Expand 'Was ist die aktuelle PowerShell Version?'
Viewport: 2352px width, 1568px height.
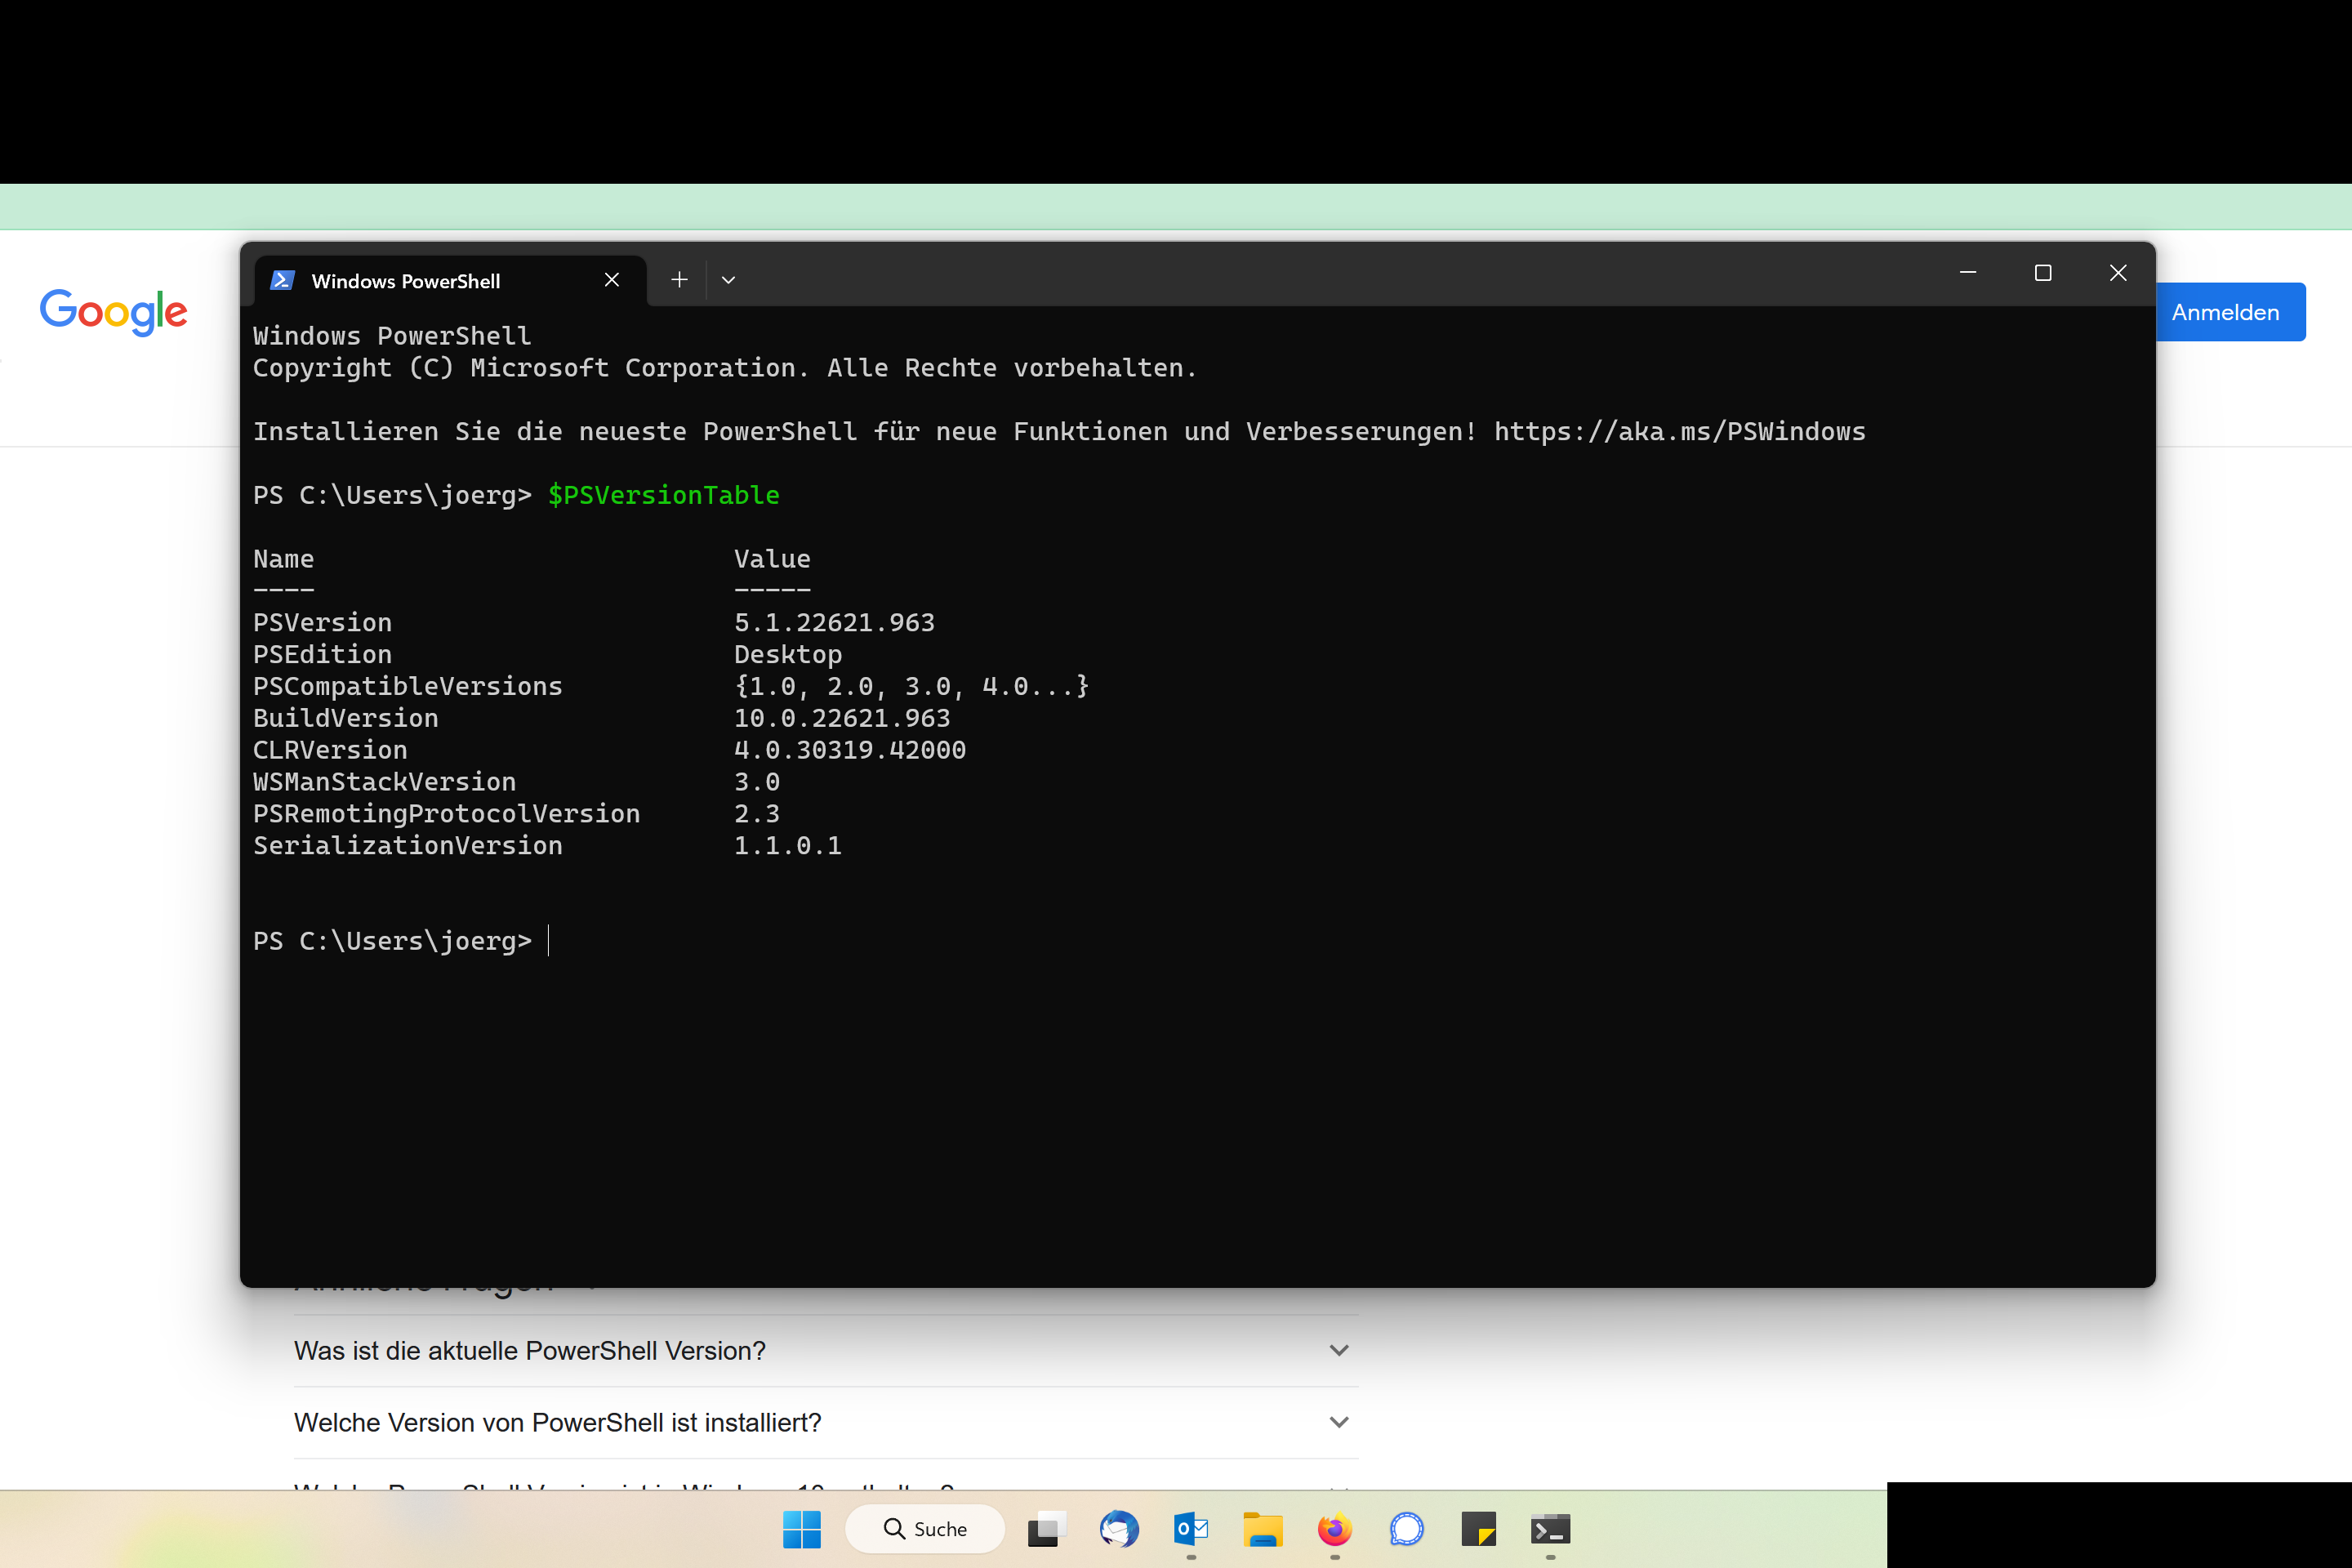point(826,1351)
